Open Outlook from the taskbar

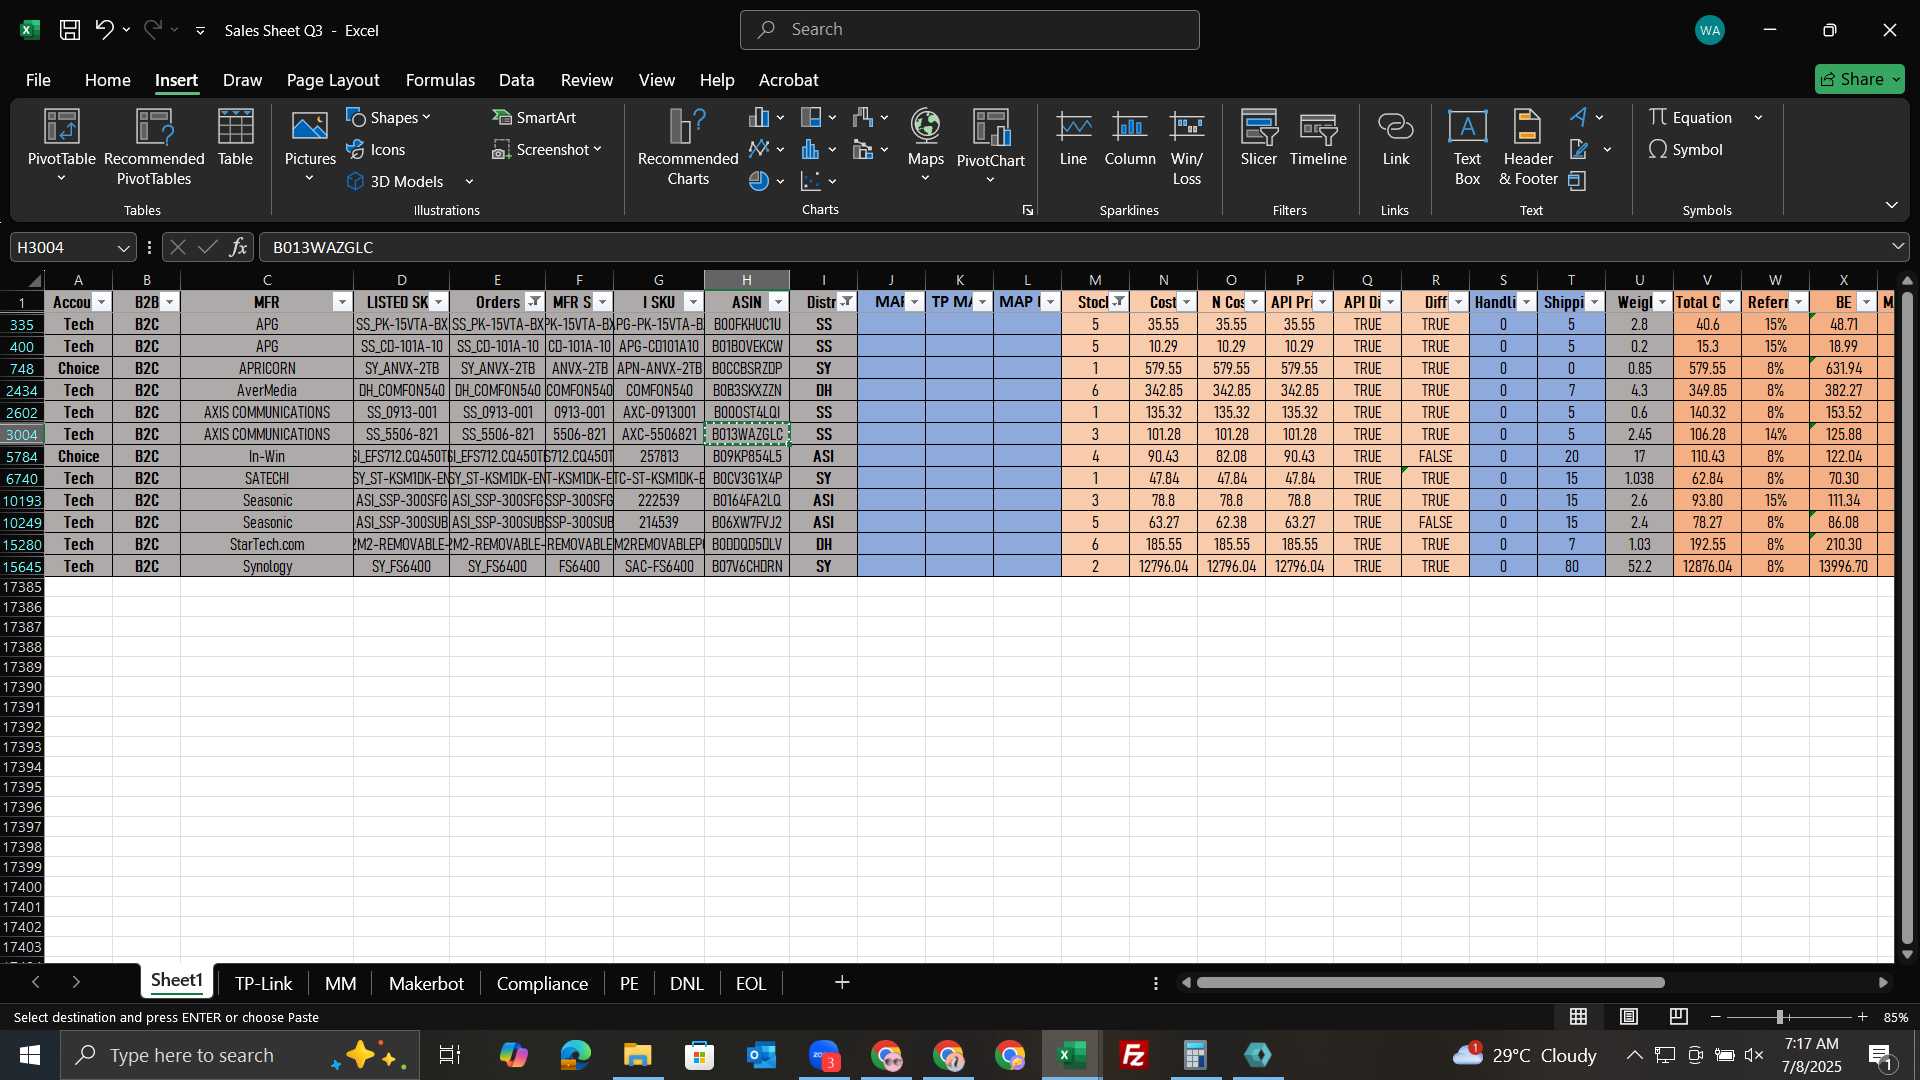click(x=761, y=1055)
